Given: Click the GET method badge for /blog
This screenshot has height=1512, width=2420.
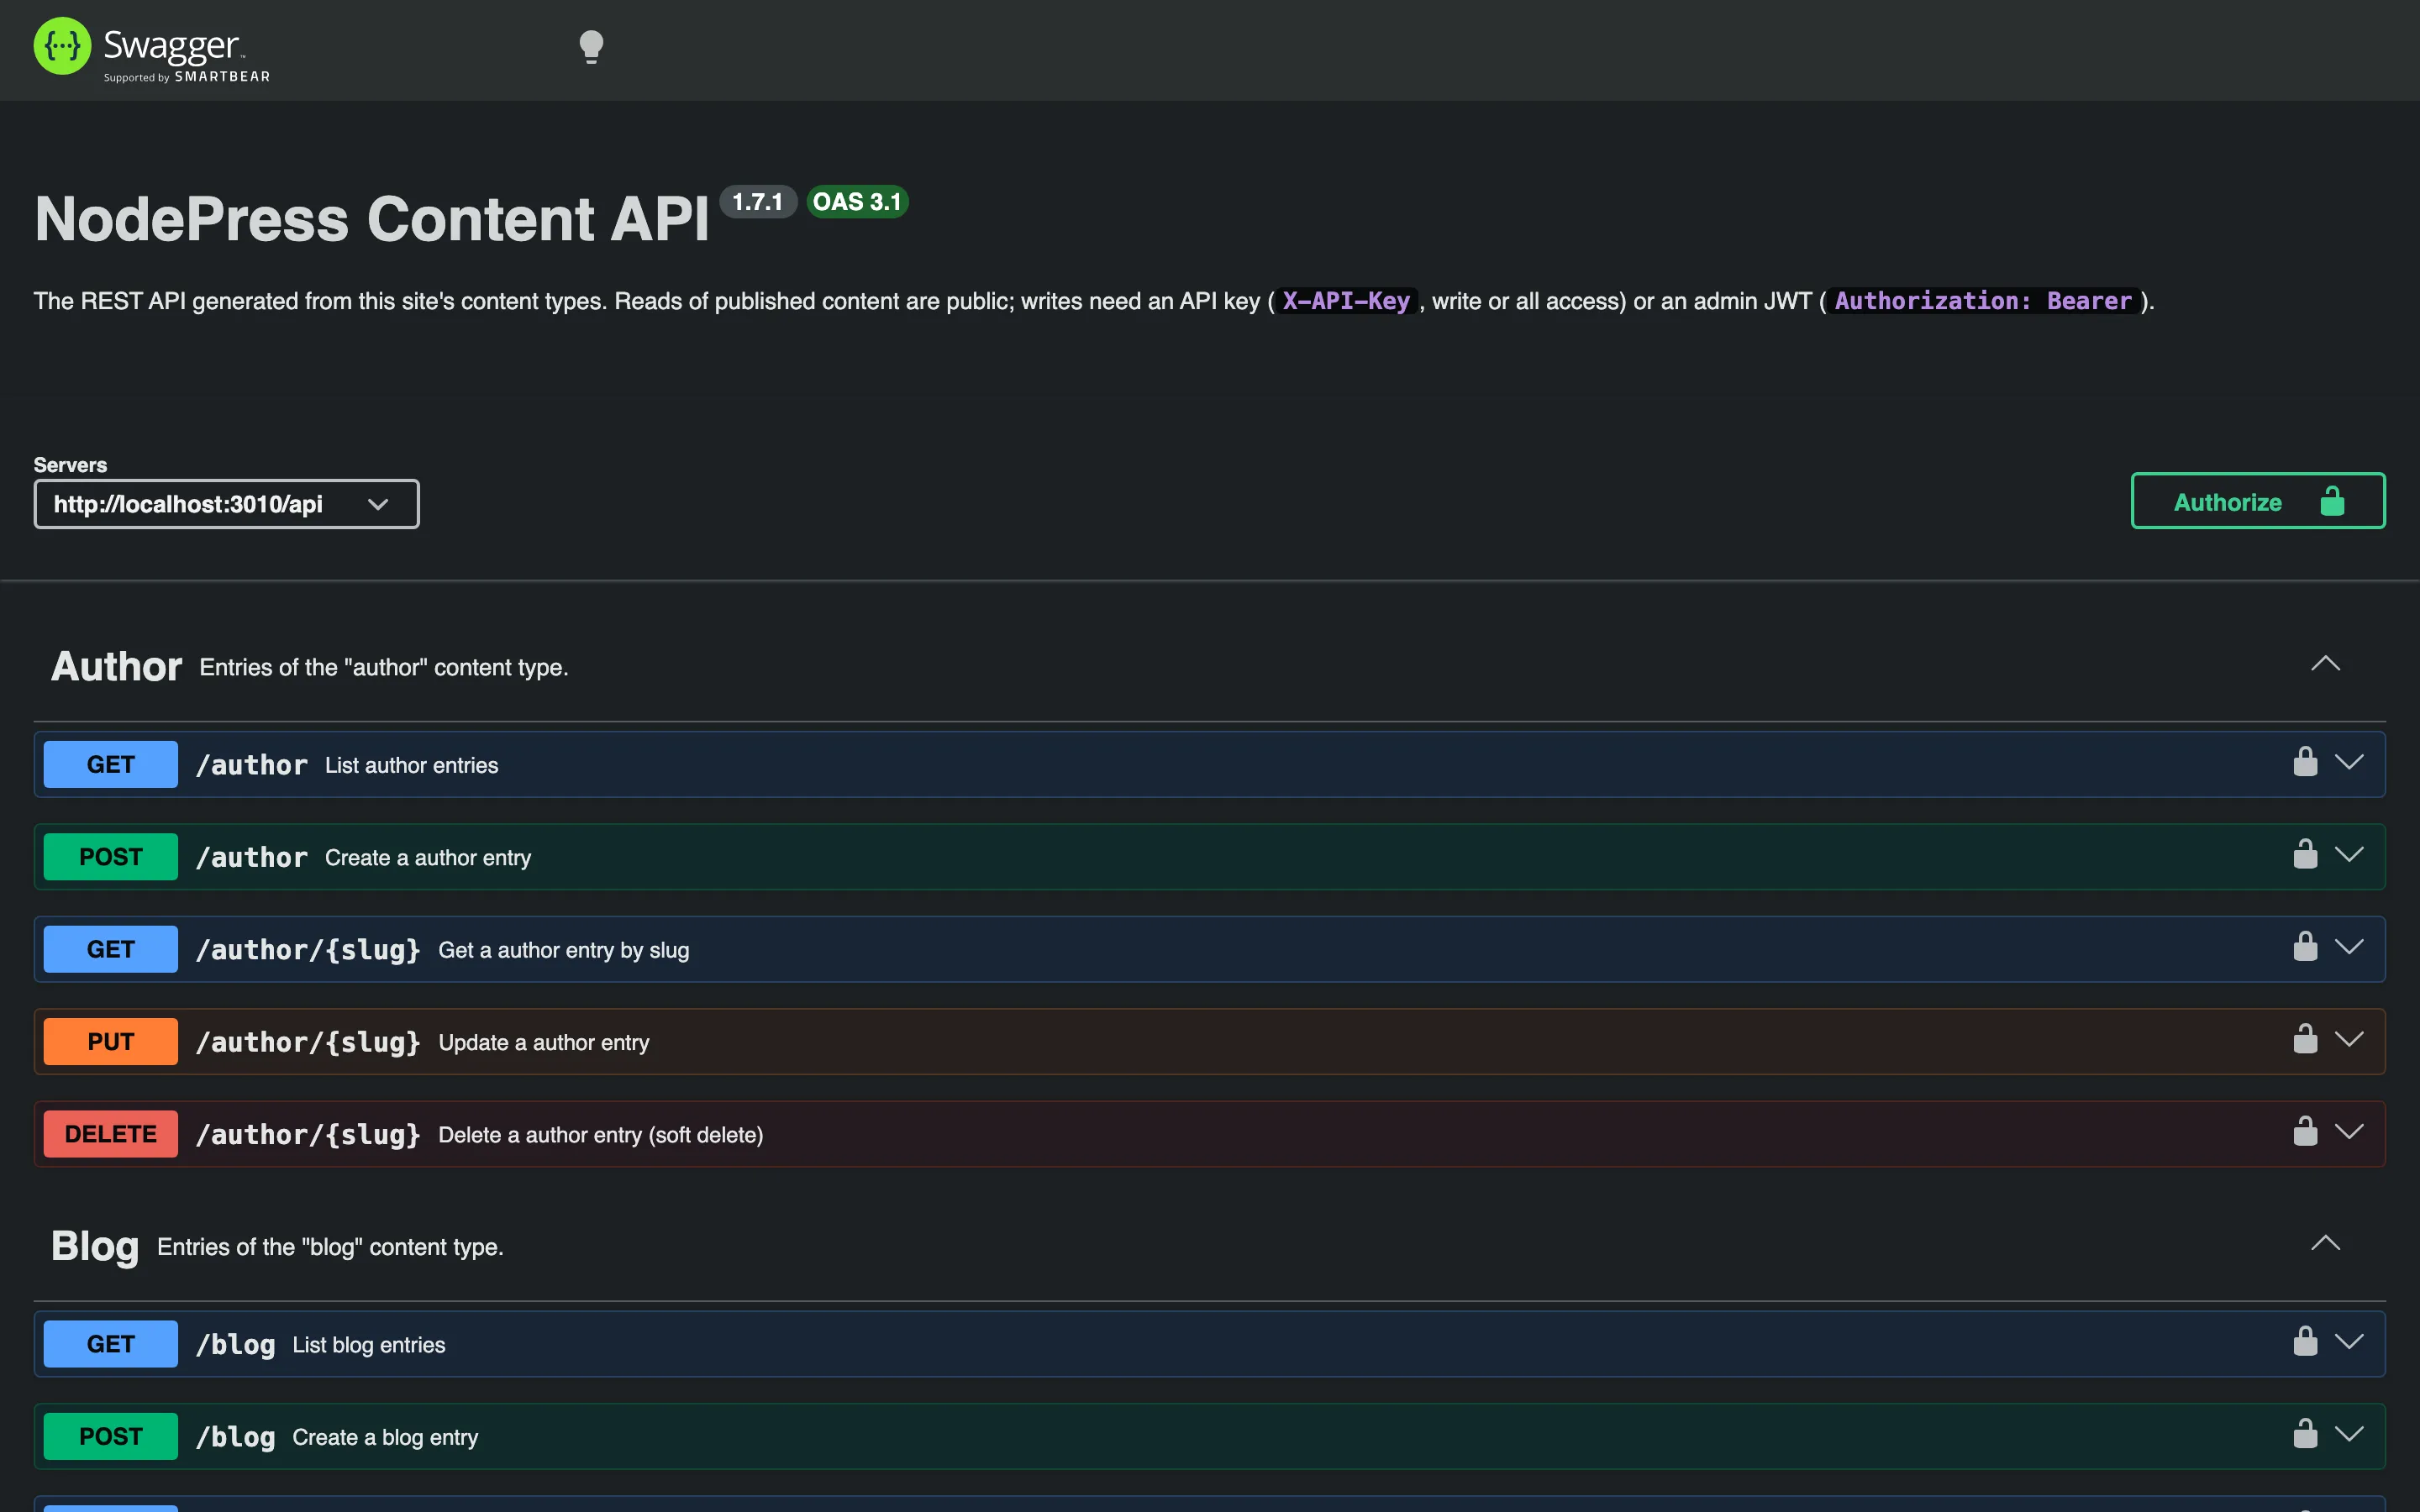Looking at the screenshot, I should (x=111, y=1344).
